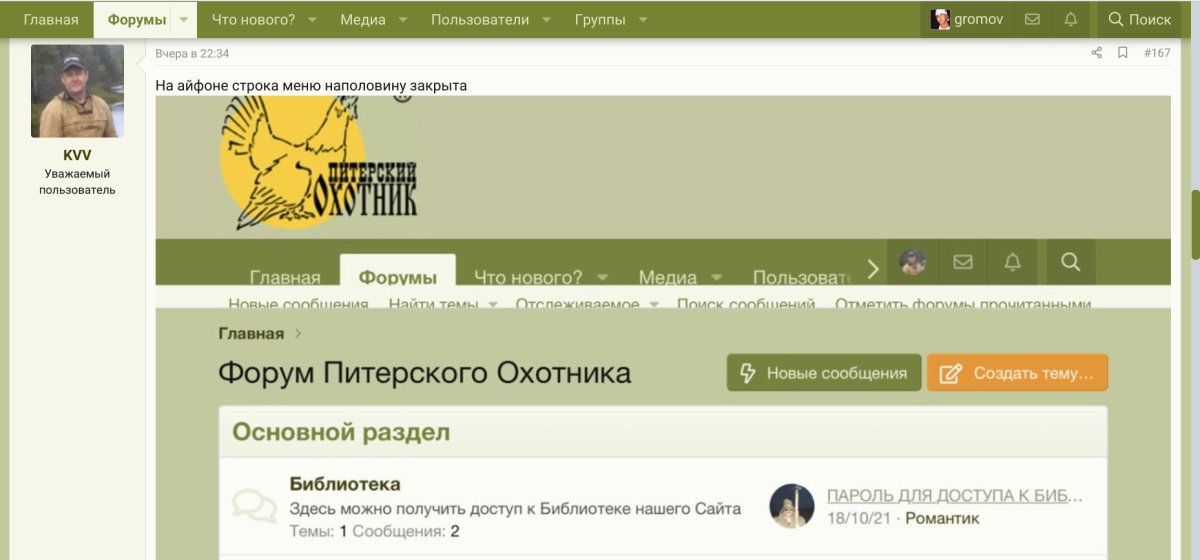Image resolution: width=1200 pixels, height=560 pixels.
Task: Expand the Группы dropdown arrow
Action: click(643, 20)
